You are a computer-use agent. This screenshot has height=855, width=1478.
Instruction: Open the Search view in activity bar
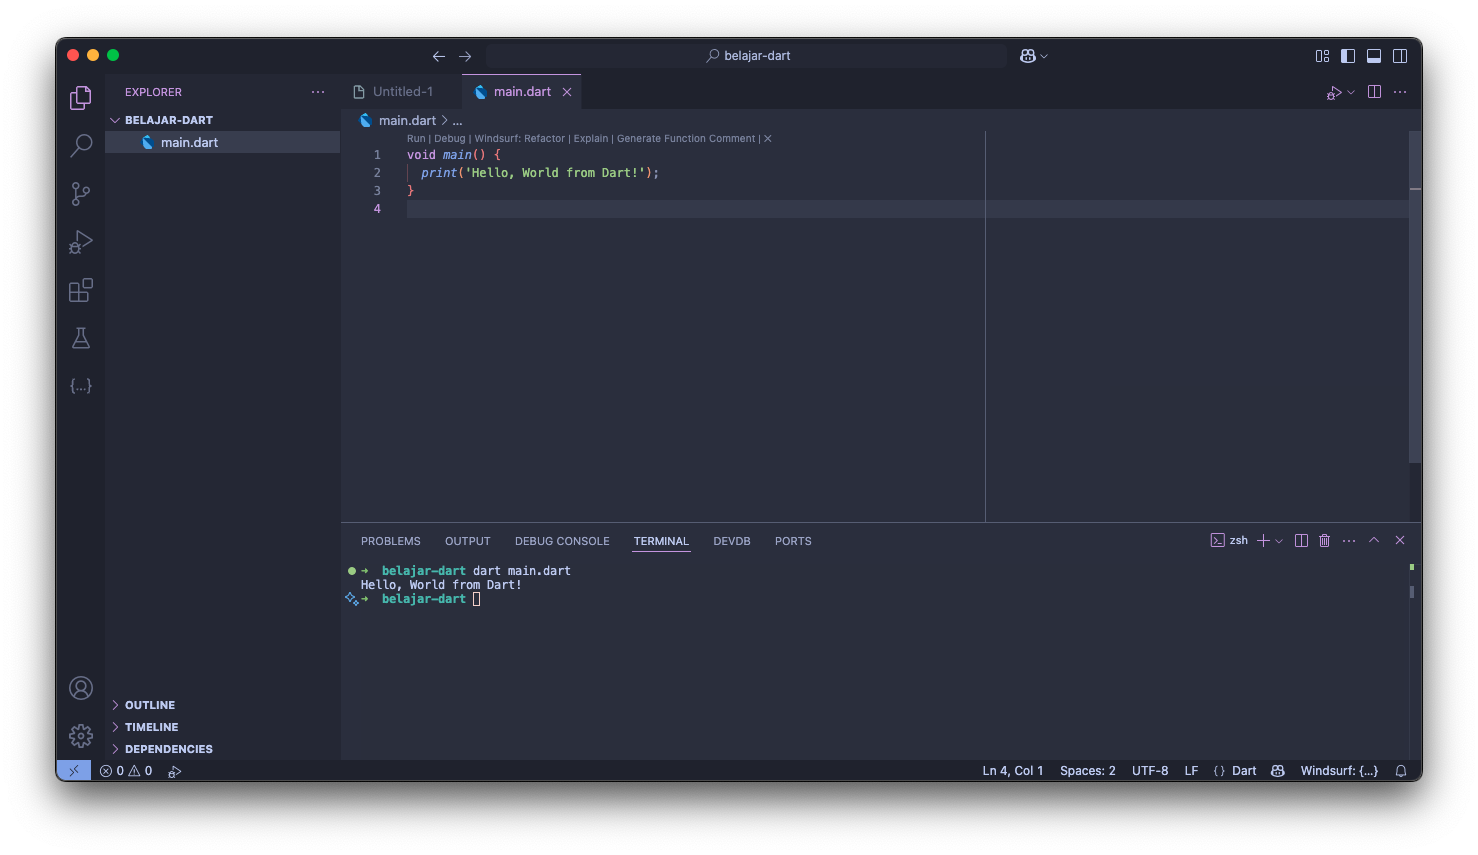81,145
